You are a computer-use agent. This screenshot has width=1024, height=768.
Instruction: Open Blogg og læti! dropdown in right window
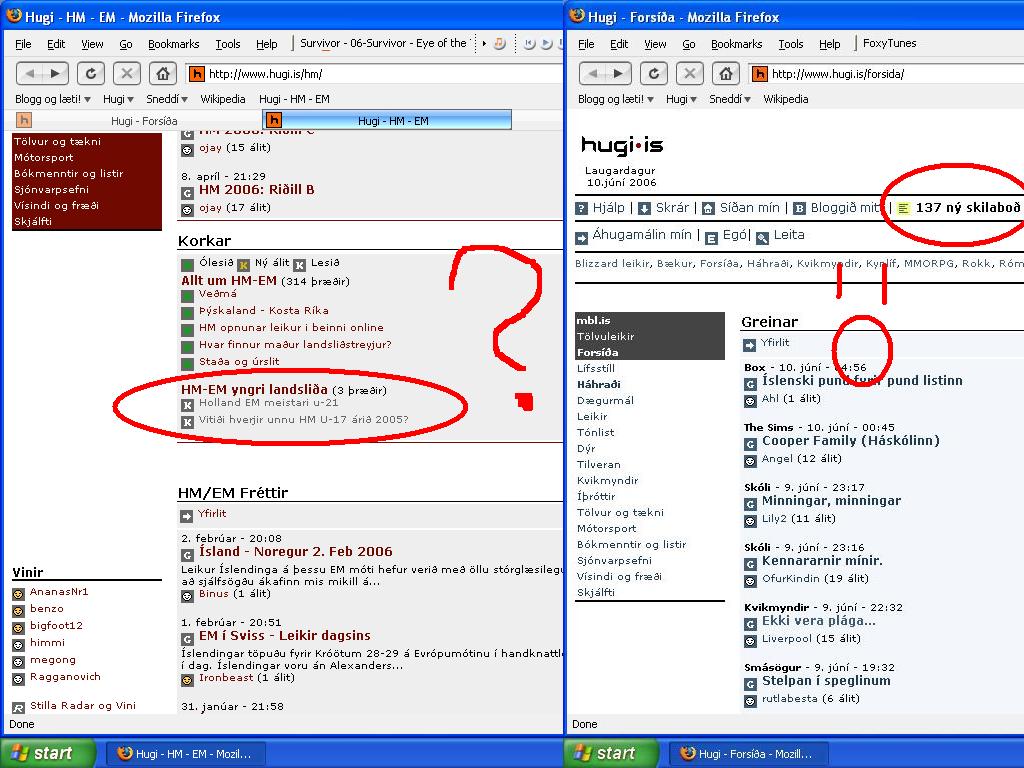[x=615, y=99]
